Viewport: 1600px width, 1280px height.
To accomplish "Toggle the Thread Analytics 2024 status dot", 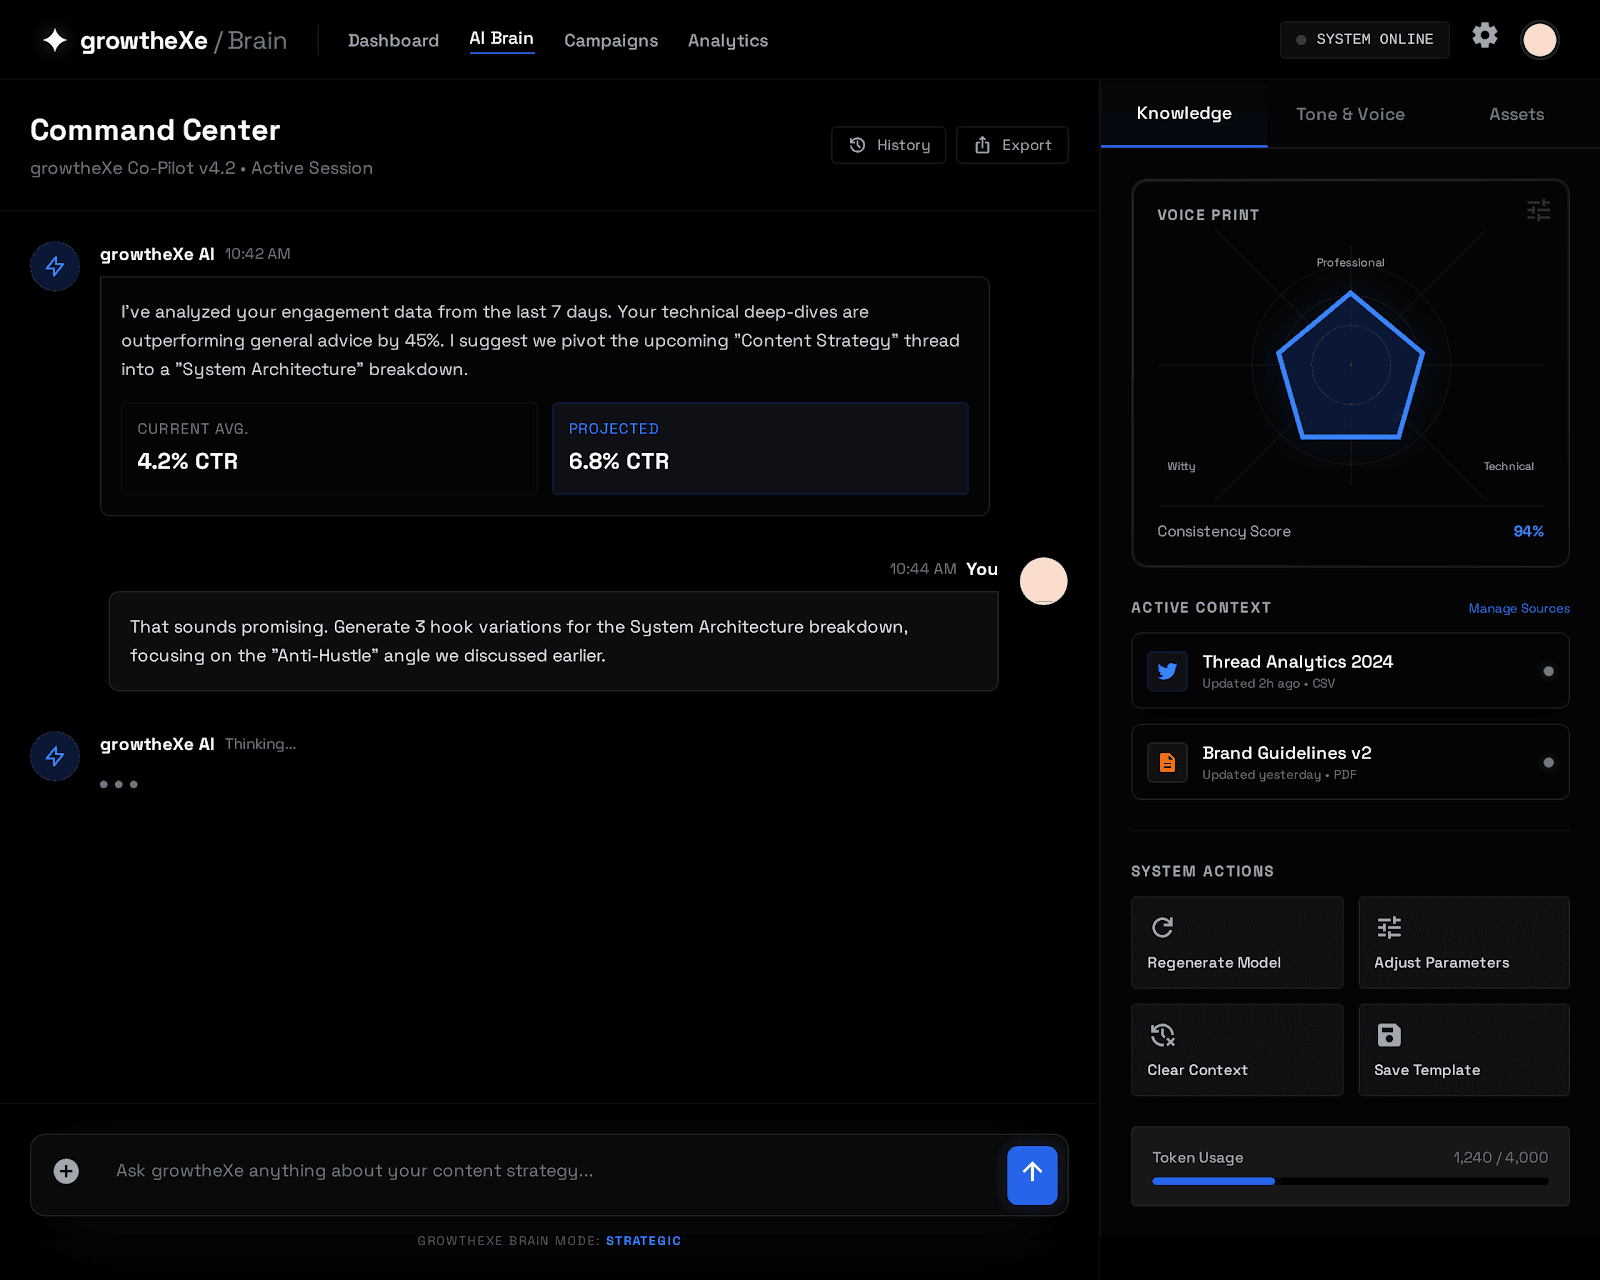I will pos(1549,671).
